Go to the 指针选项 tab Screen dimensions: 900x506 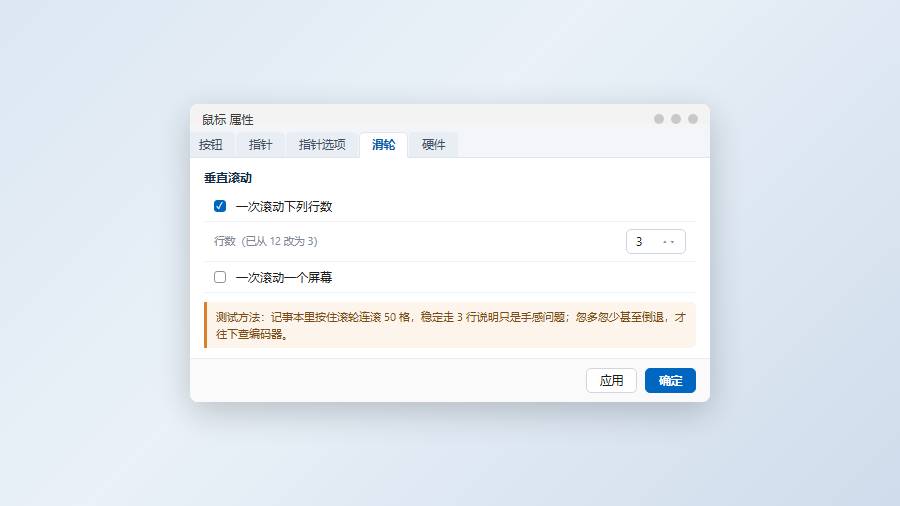(322, 145)
